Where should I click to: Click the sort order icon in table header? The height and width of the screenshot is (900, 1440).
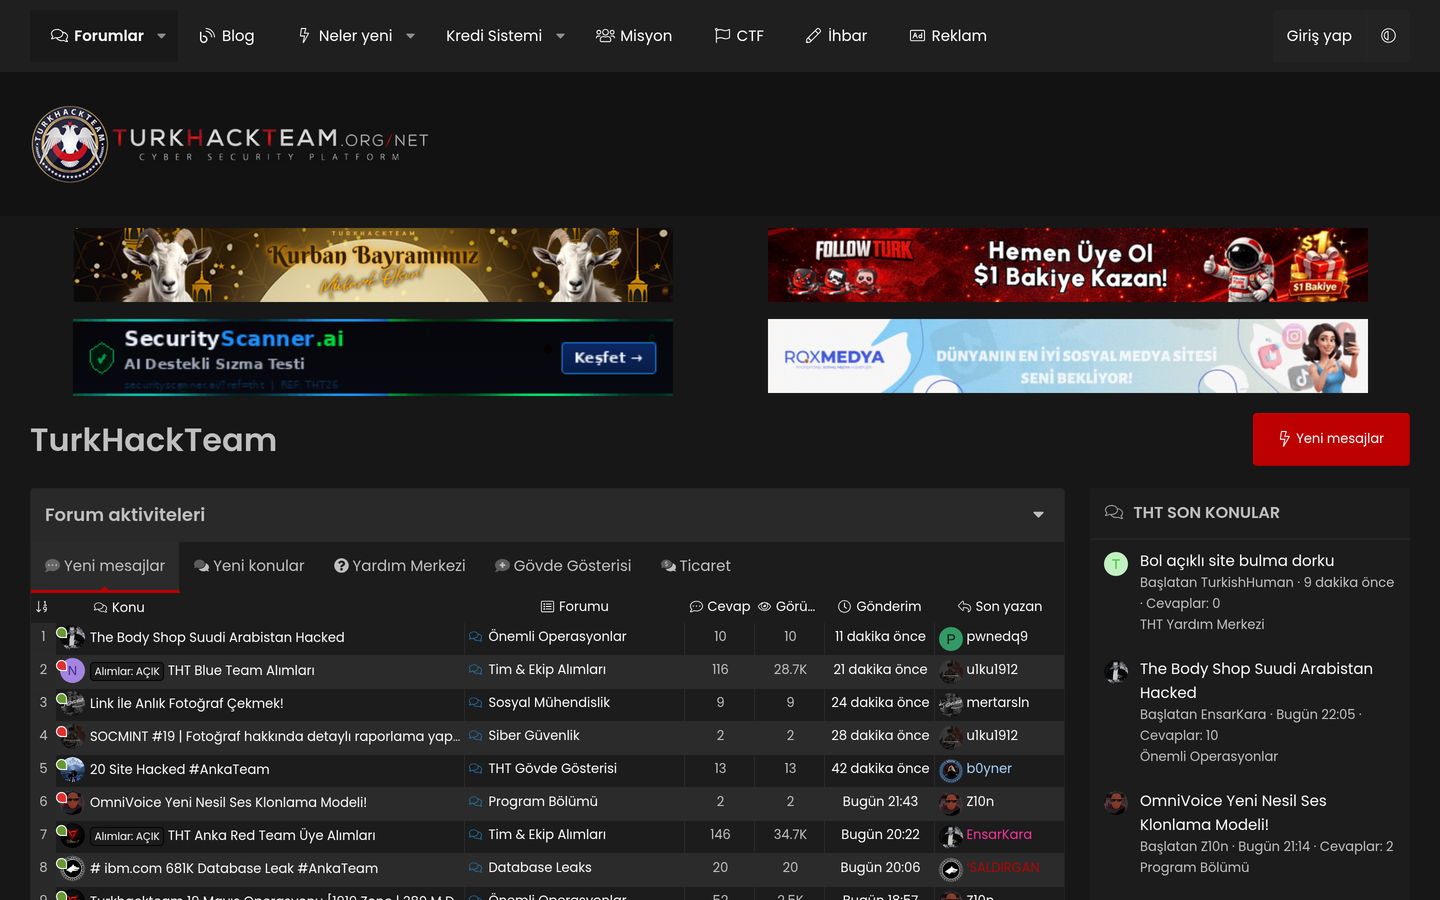coord(42,607)
